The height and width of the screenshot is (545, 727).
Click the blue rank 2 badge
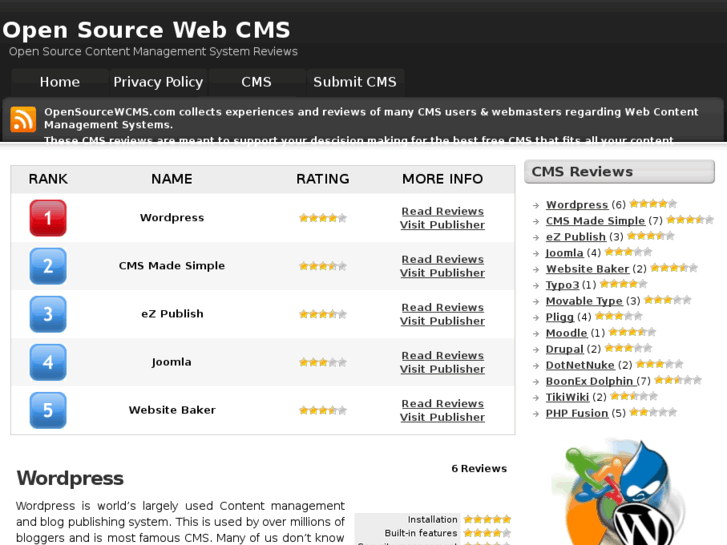(x=48, y=266)
